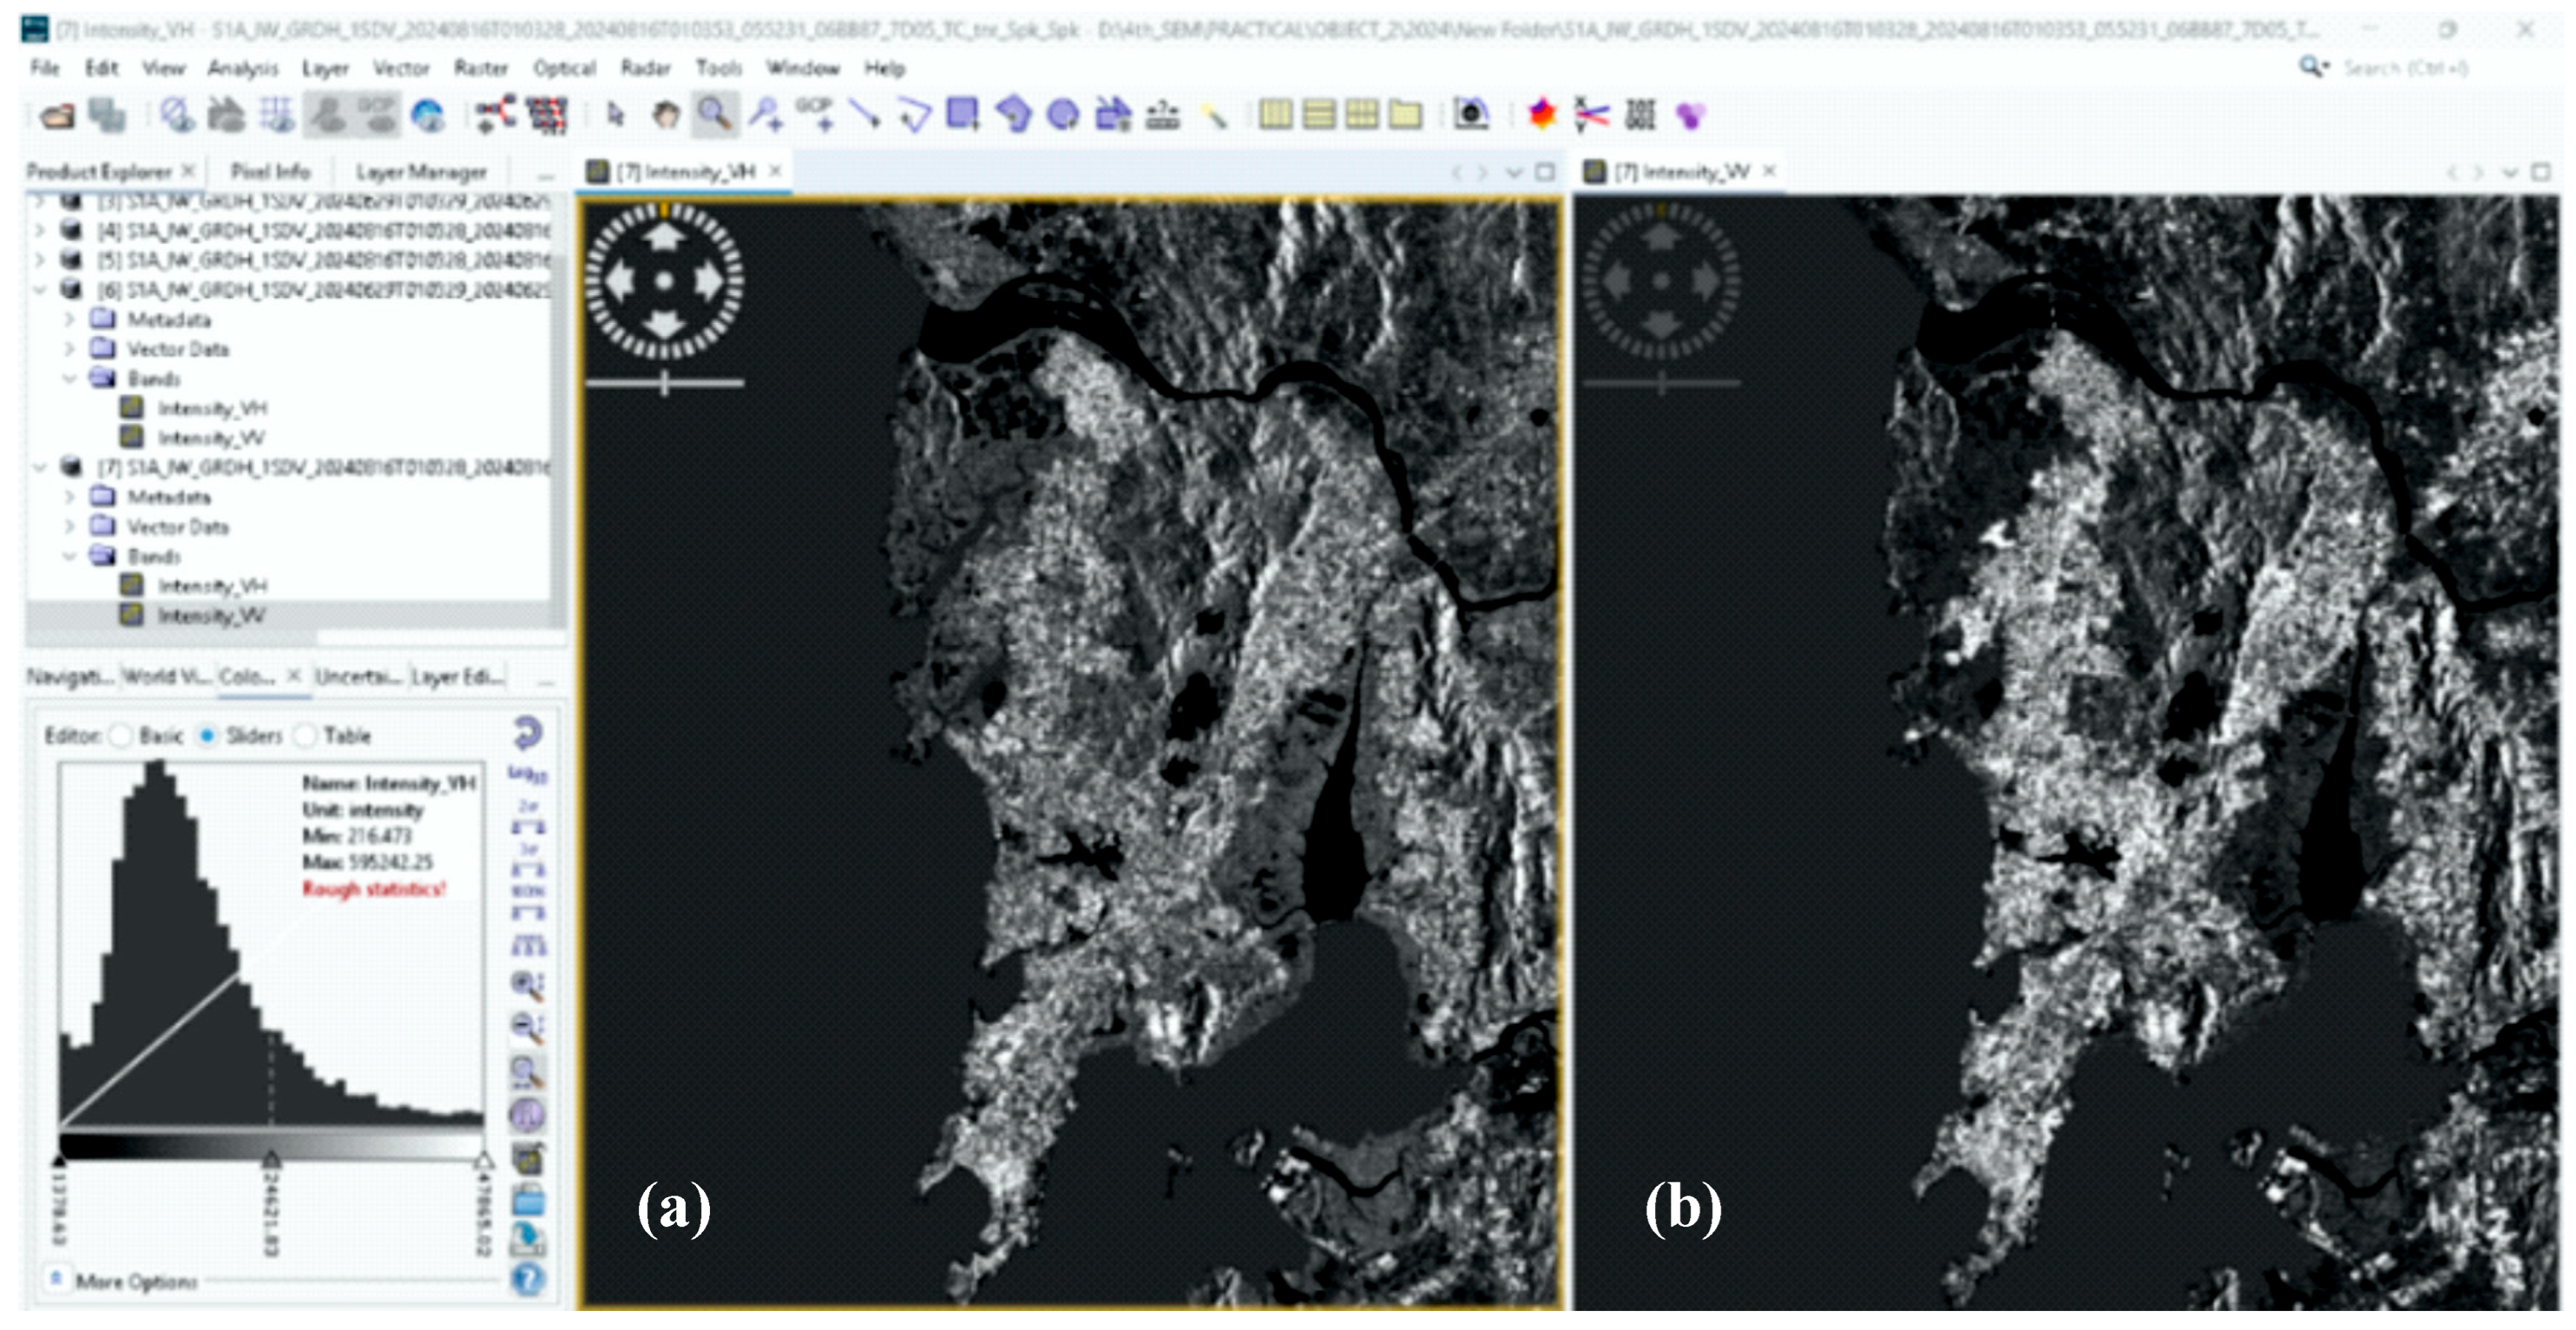Close the [7] Intensity_VH image tab
The width and height of the screenshot is (2576, 1330).
point(775,171)
